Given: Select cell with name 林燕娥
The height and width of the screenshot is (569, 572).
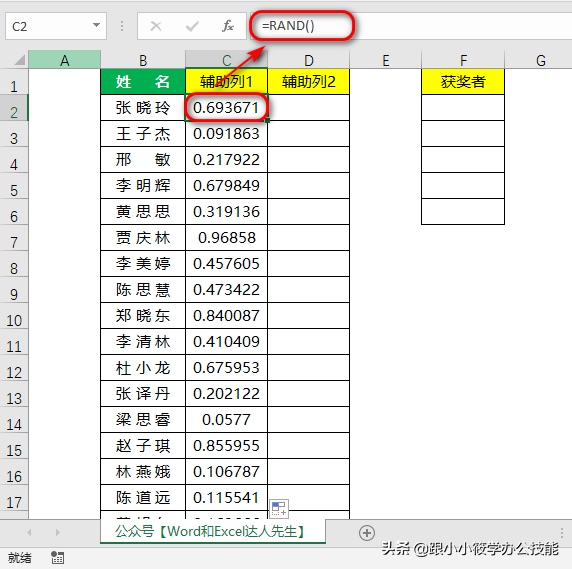Looking at the screenshot, I should 143,472.
